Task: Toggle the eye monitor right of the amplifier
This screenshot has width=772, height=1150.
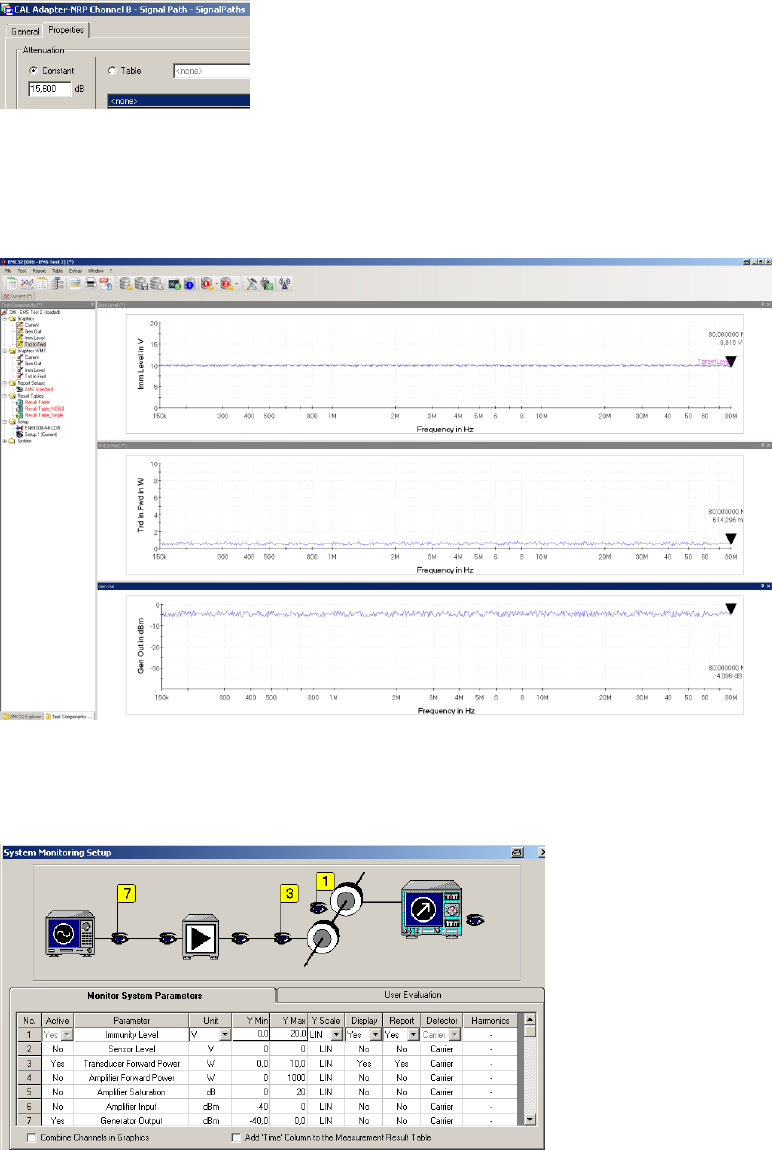Action: click(240, 937)
